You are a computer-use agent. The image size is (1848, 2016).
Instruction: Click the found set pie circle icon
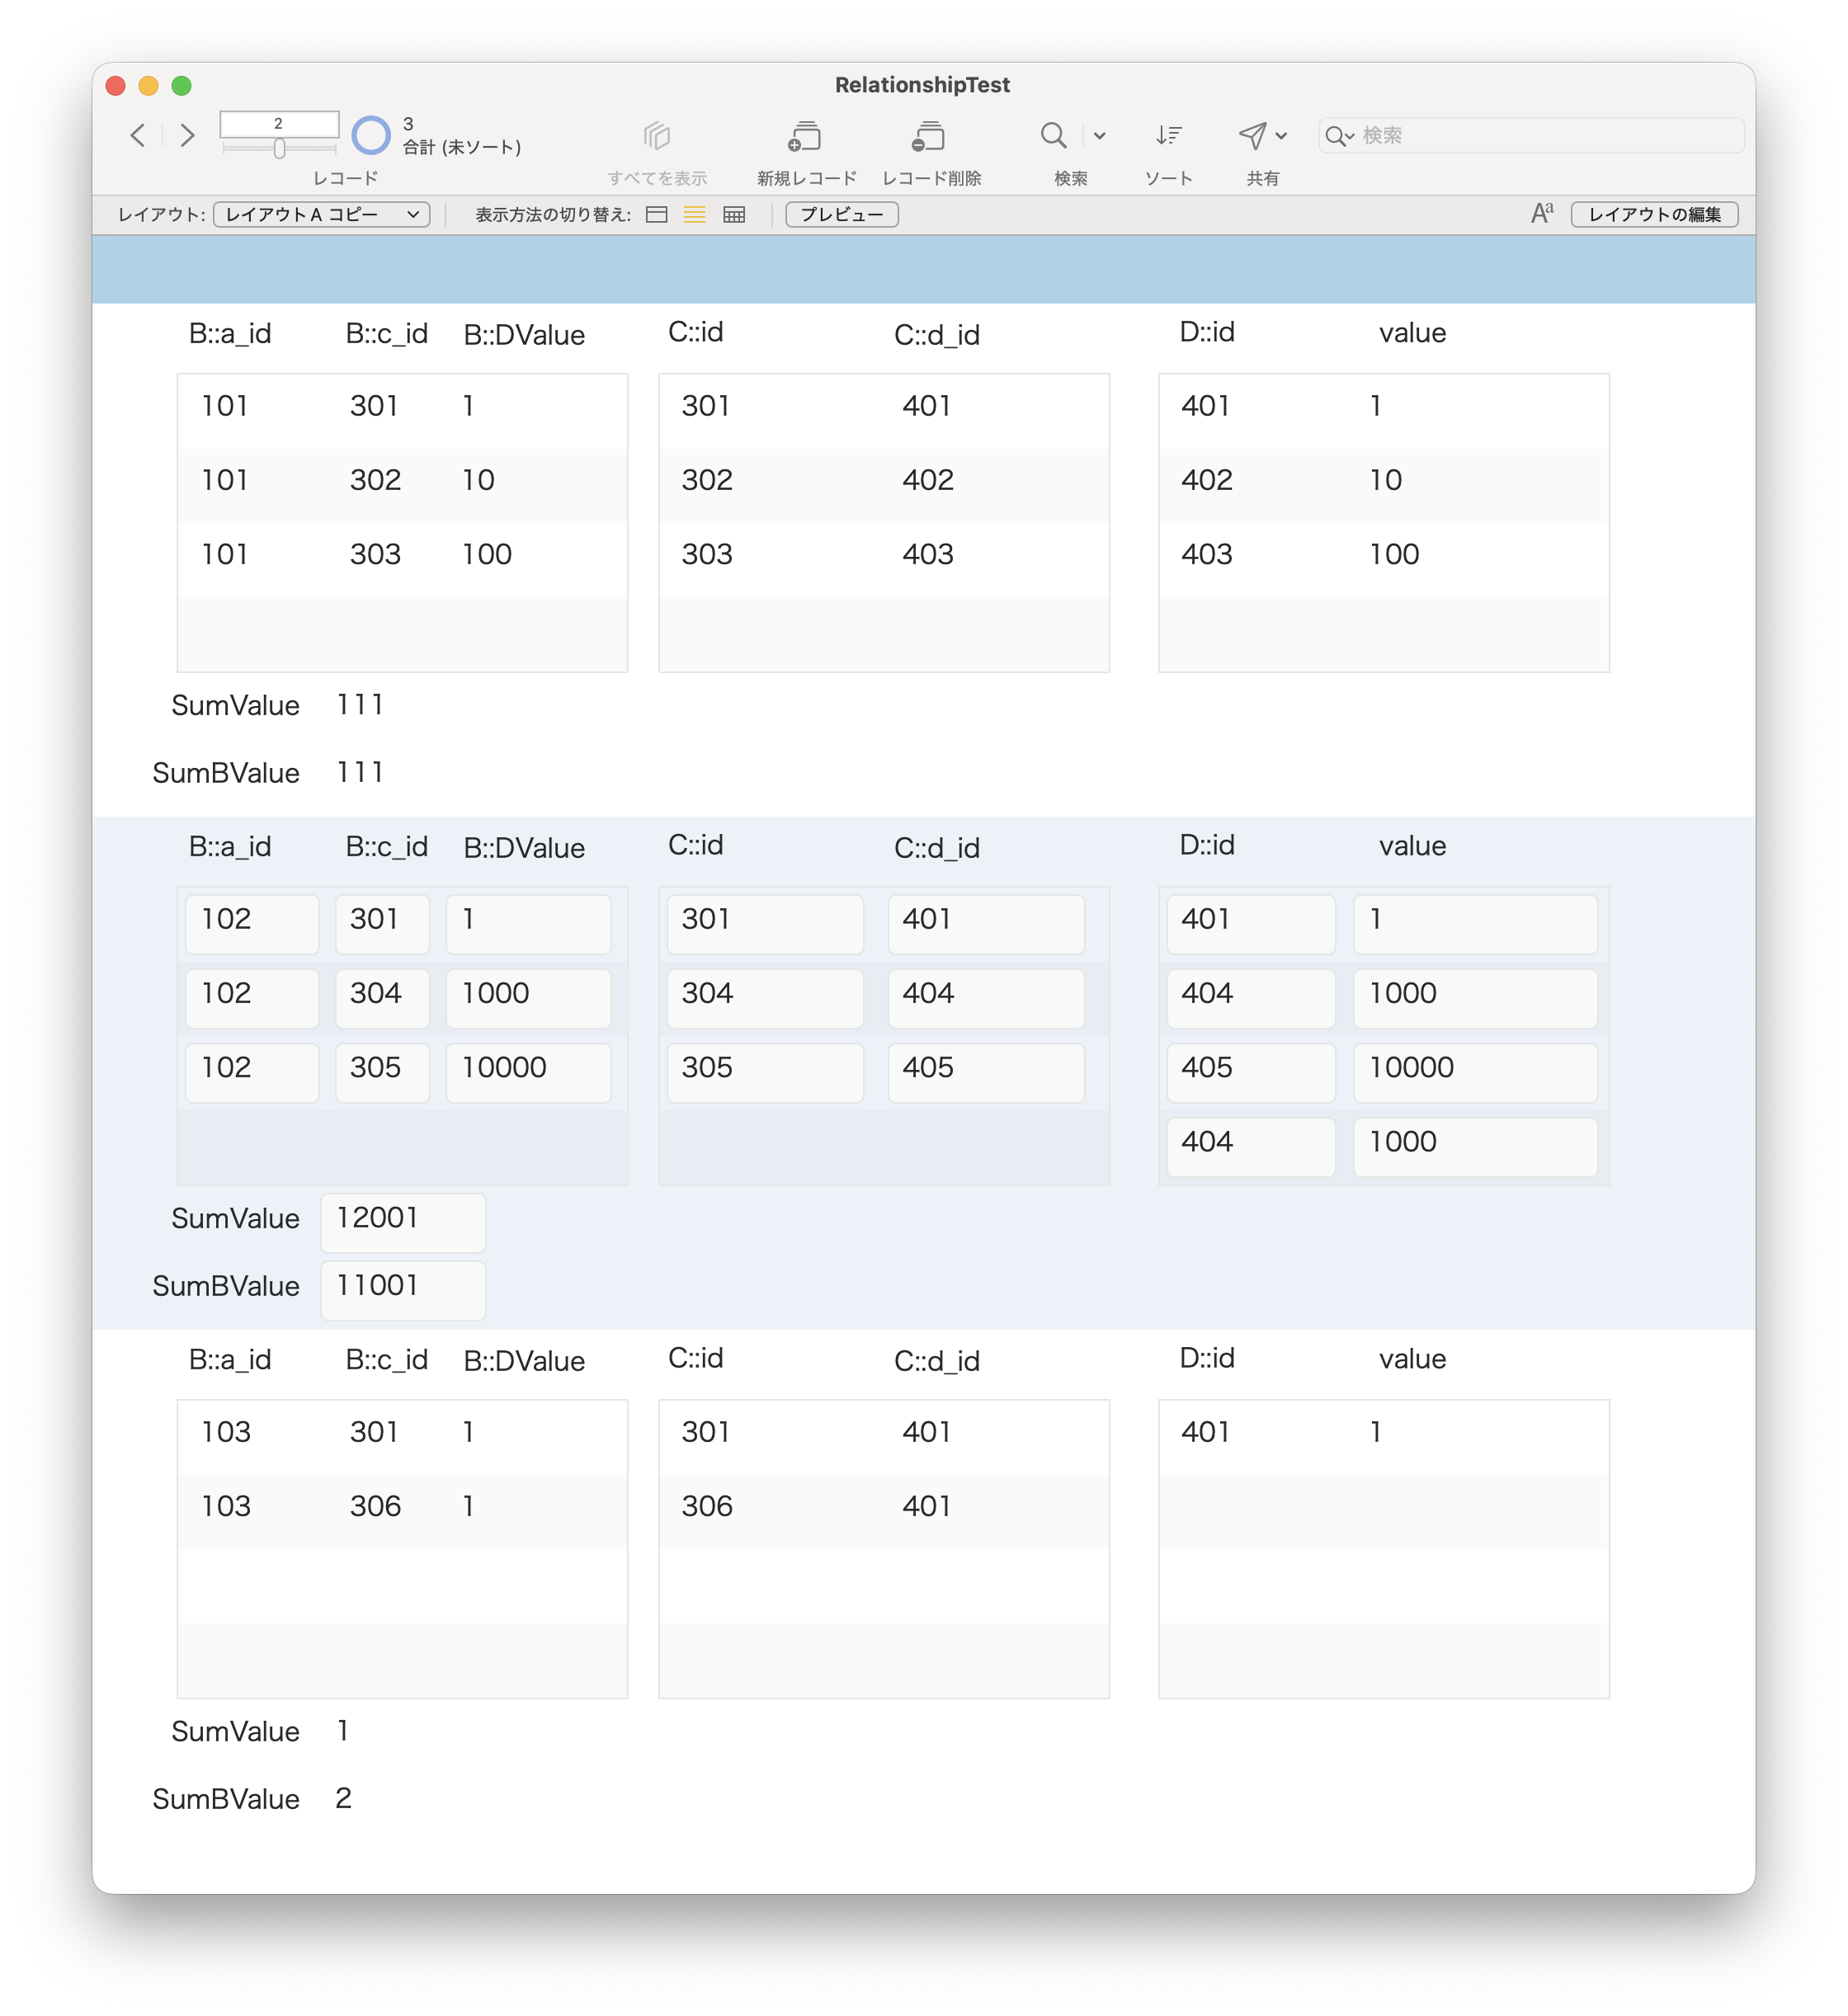(371, 135)
